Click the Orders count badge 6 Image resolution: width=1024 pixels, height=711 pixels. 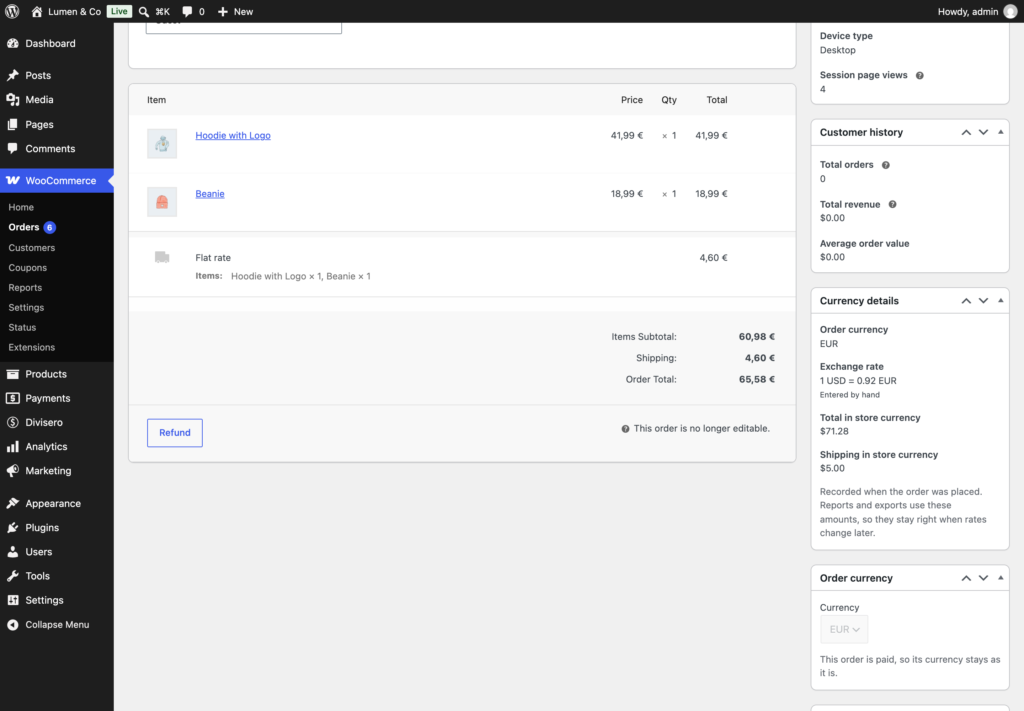tap(50, 227)
